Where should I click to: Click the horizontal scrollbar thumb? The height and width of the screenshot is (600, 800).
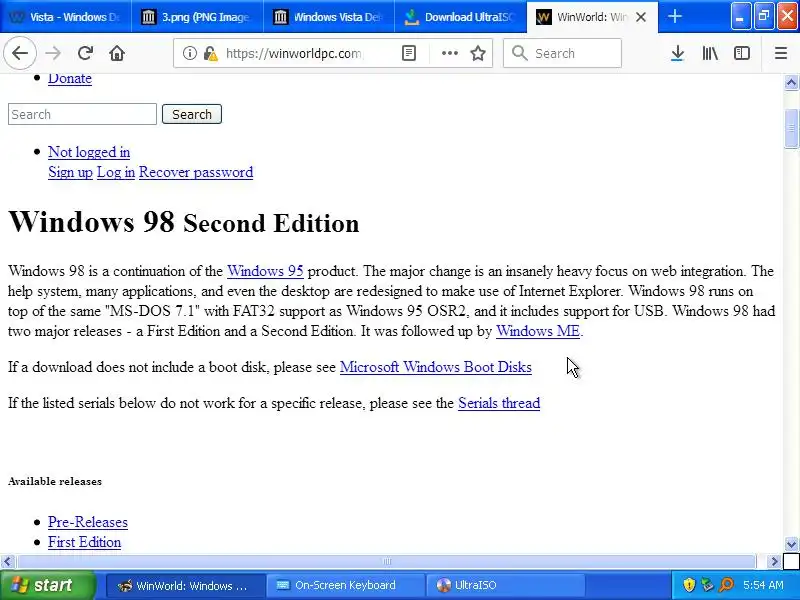tap(386, 561)
